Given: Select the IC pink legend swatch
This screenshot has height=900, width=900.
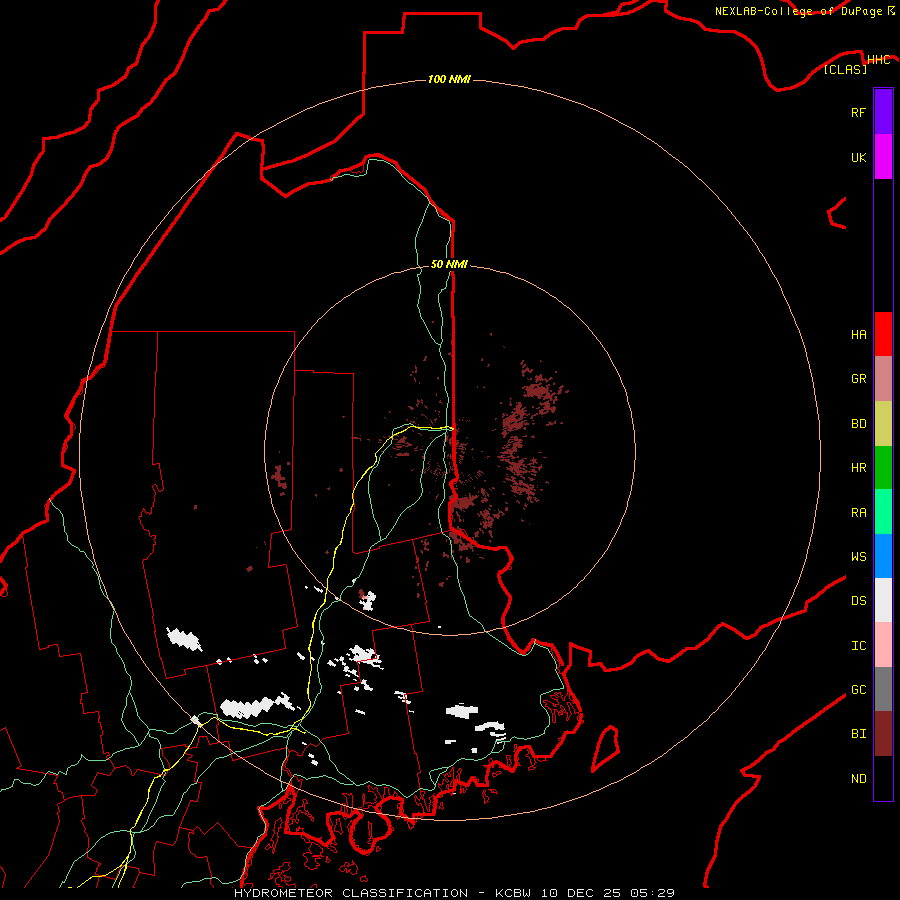Looking at the screenshot, I should tap(883, 645).
